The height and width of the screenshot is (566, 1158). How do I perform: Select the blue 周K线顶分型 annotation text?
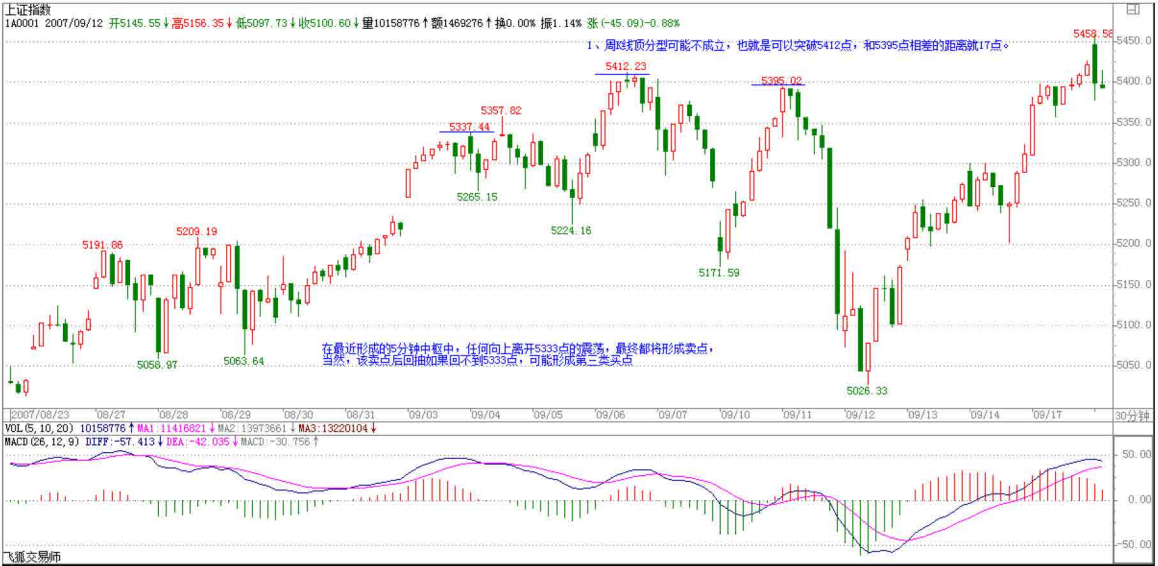[796, 46]
